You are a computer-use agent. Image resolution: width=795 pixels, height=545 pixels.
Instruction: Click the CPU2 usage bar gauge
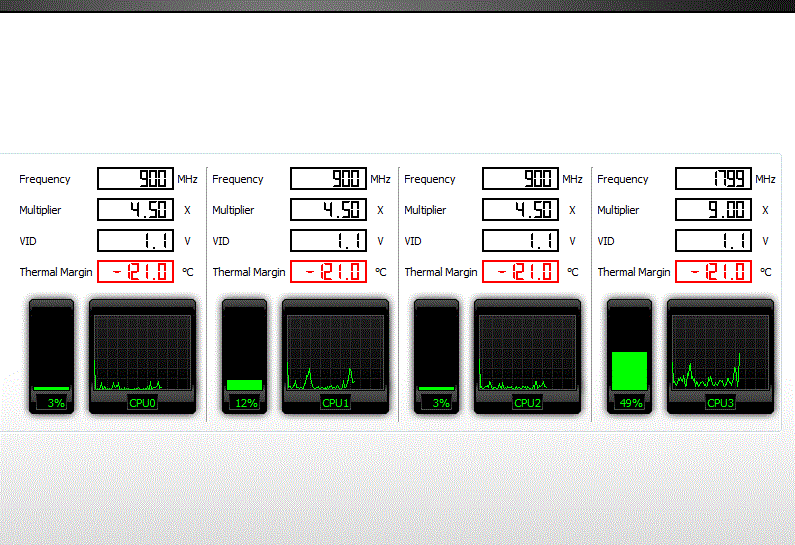tap(437, 356)
